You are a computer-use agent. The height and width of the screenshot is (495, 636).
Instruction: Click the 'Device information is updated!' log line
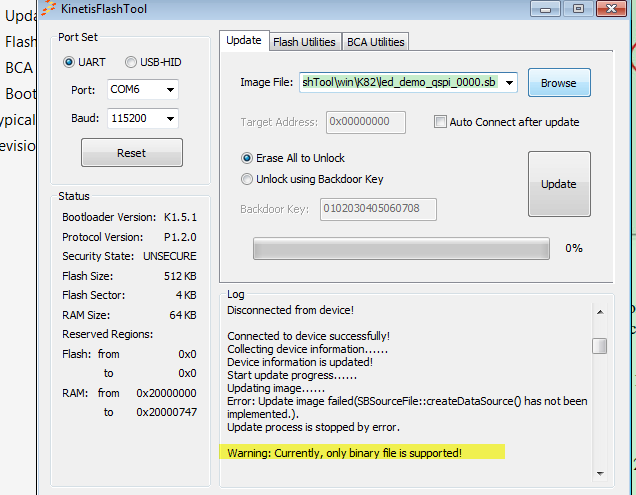(300, 362)
